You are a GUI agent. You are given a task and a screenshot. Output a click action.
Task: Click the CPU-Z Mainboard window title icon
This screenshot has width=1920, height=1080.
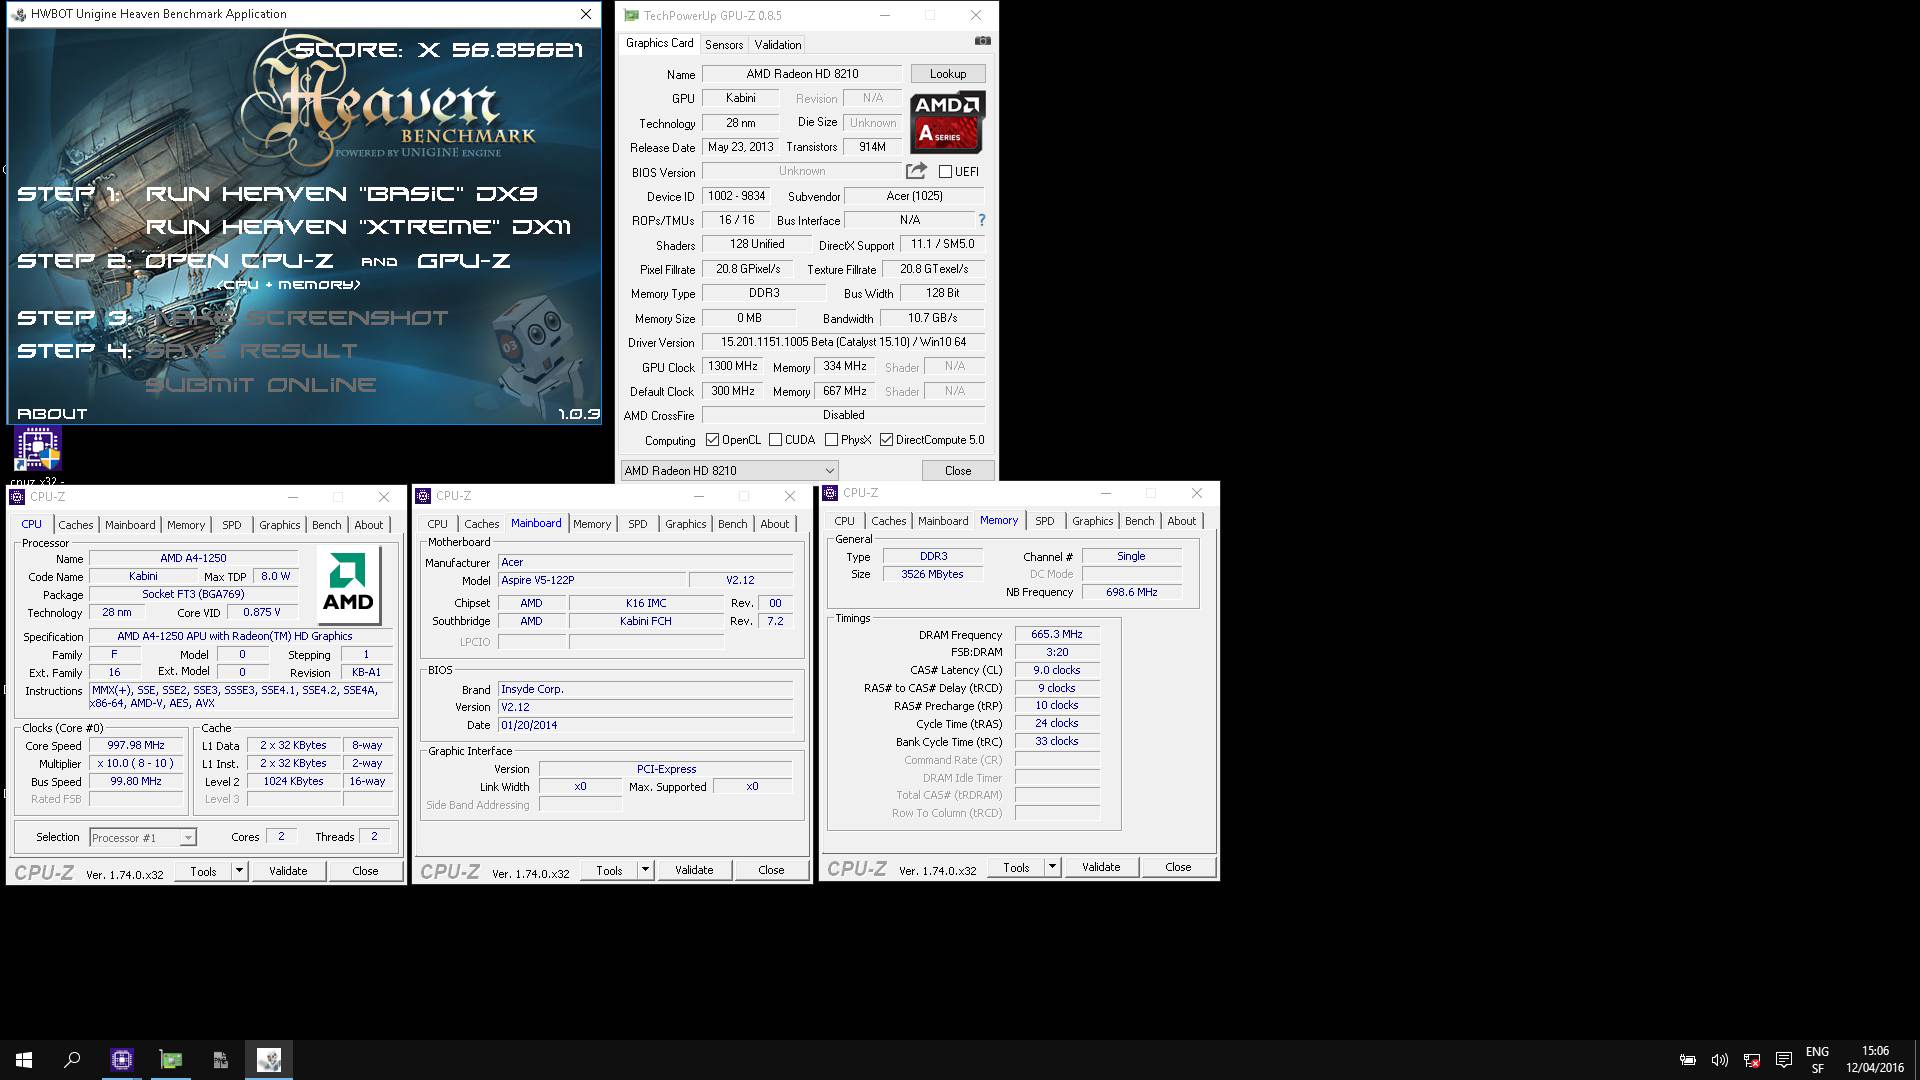(x=423, y=495)
